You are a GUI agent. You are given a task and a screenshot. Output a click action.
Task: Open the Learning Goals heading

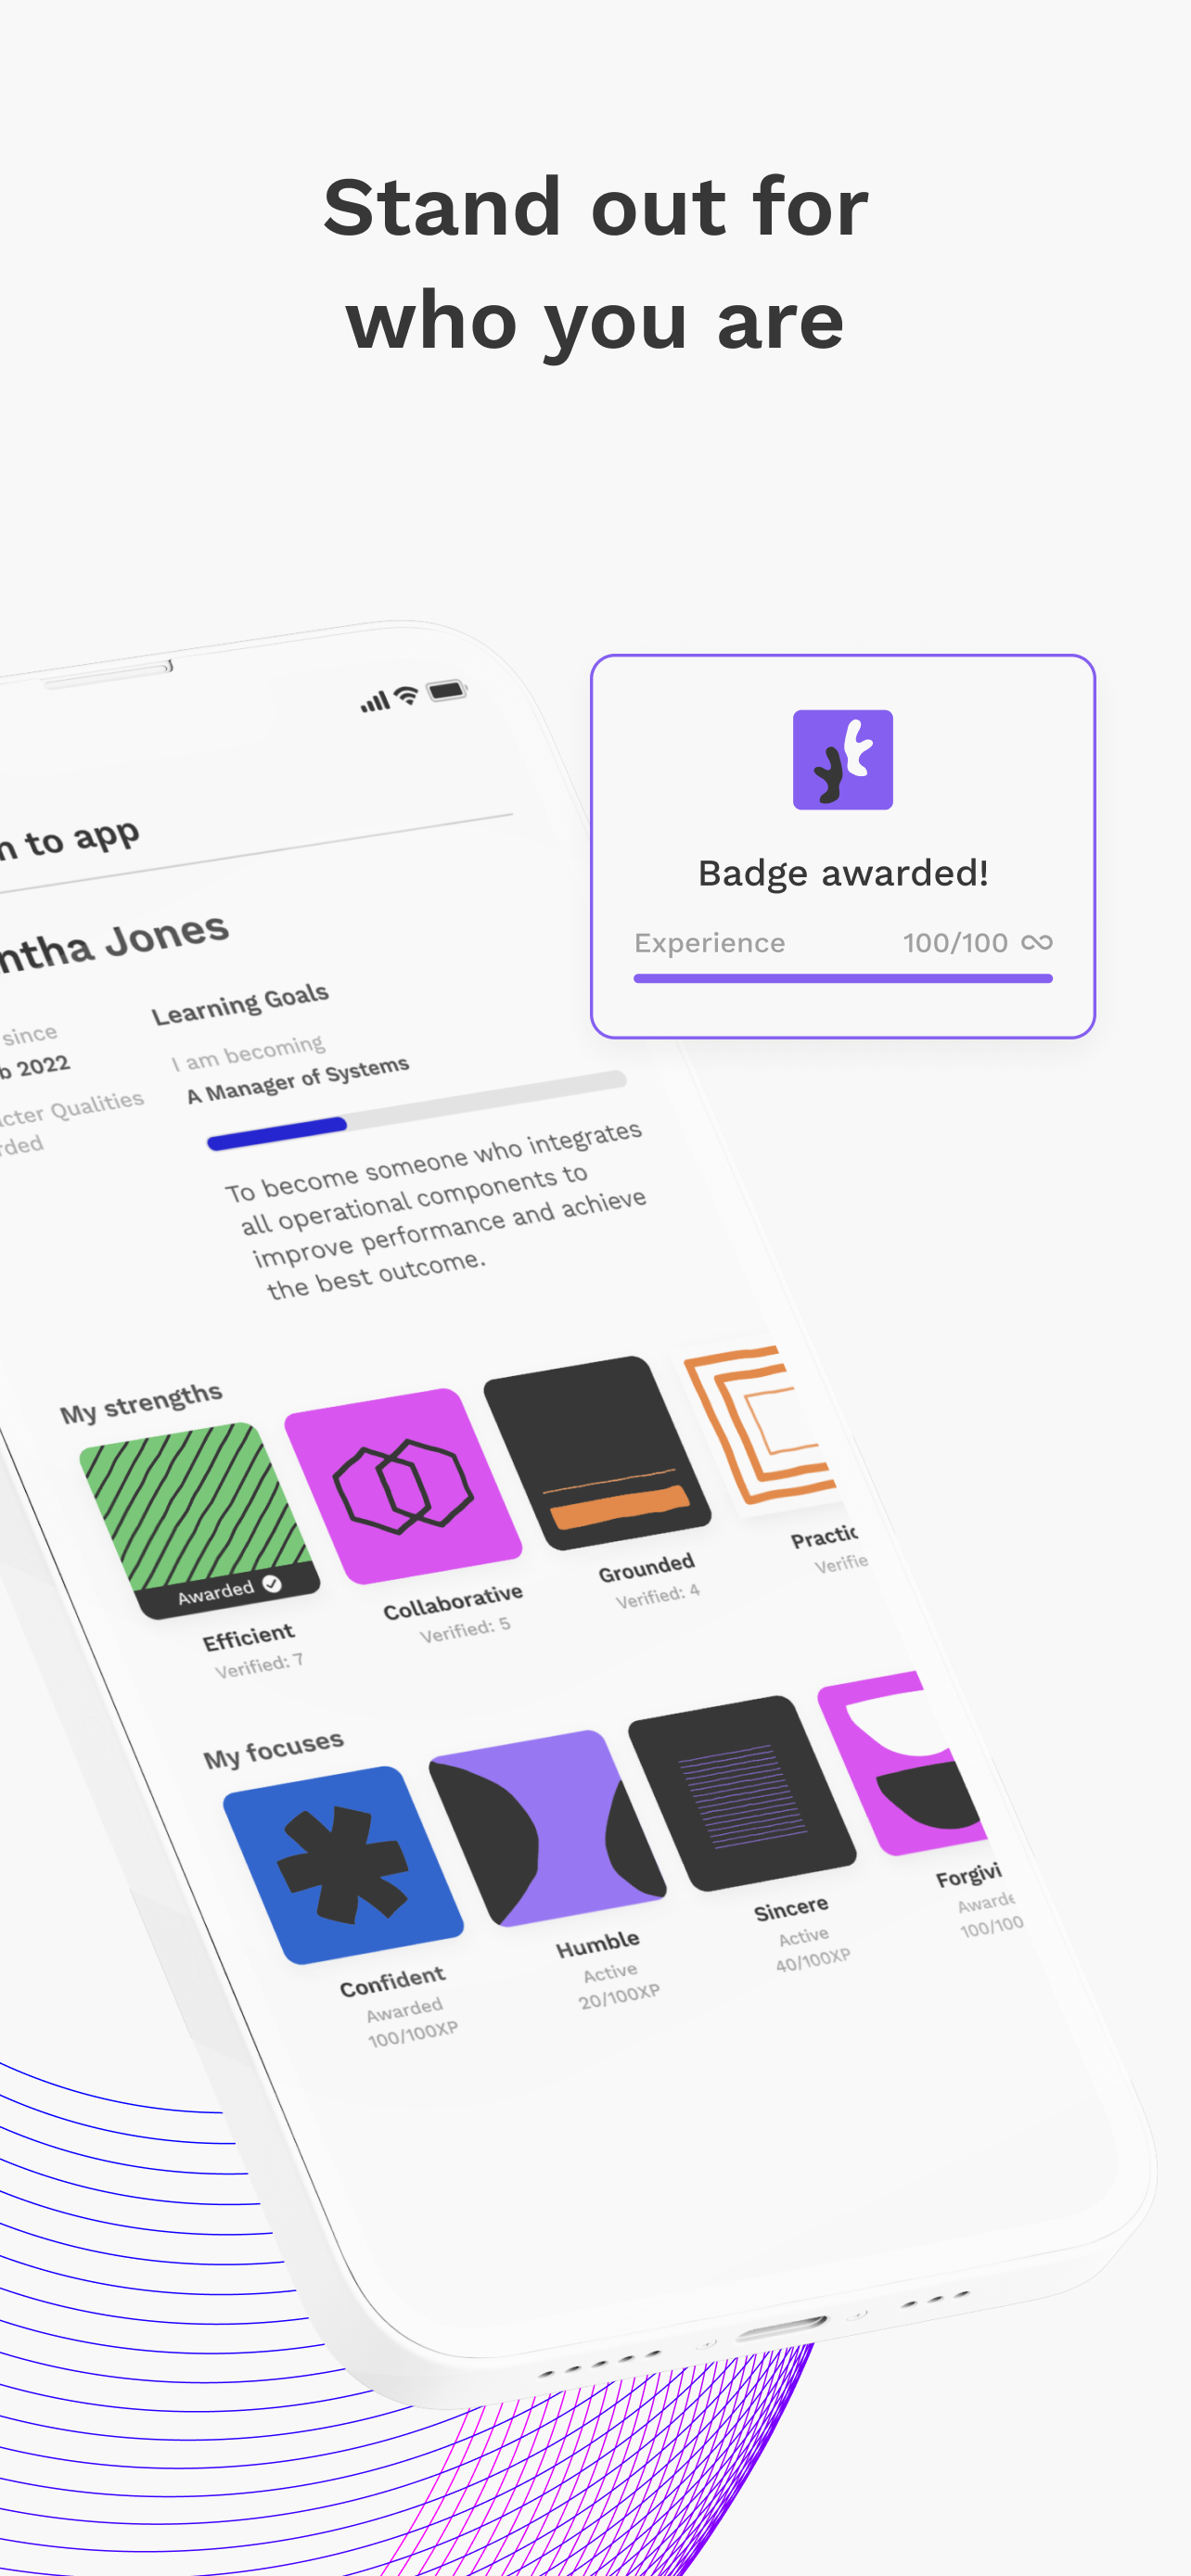240,1004
